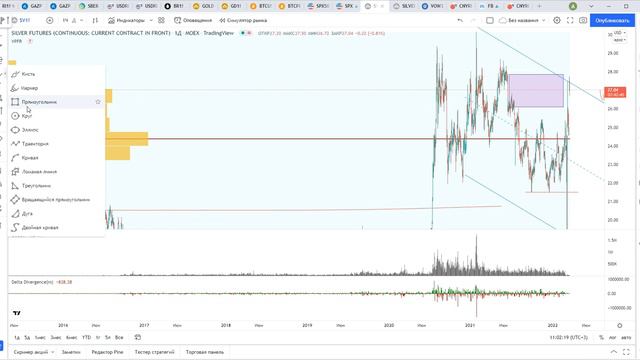Toggle авто auto scale
This screenshot has width=640, height=360.
pyautogui.click(x=626, y=338)
